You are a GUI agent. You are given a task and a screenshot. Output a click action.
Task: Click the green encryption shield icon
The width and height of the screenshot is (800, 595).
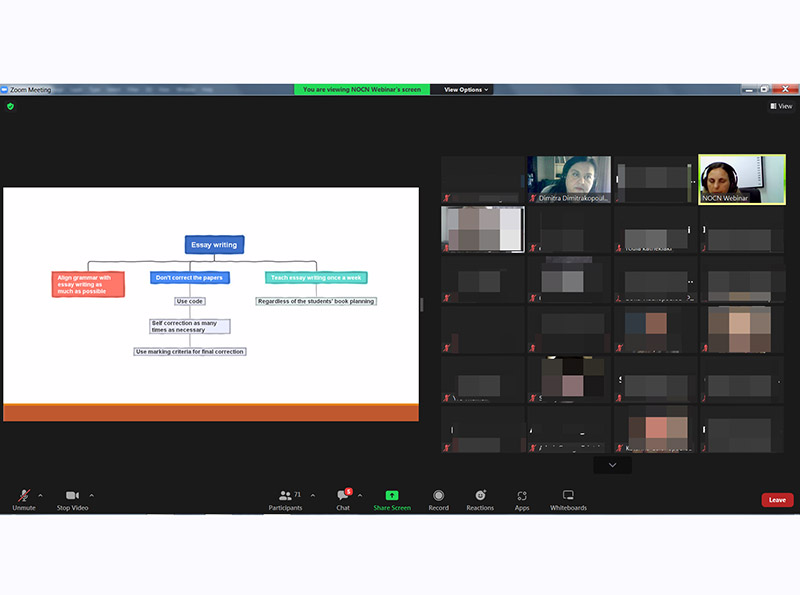pyautogui.click(x=11, y=106)
